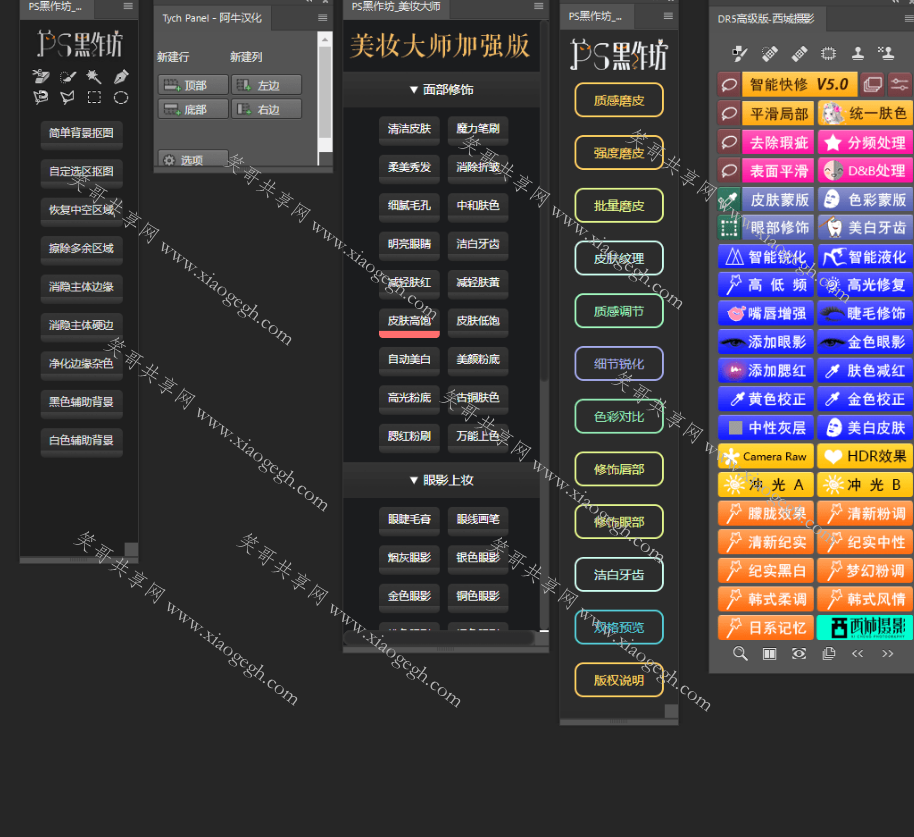Select the magnetic lasso icon in left panel
Viewport: 914px width, 837px height.
tap(41, 97)
